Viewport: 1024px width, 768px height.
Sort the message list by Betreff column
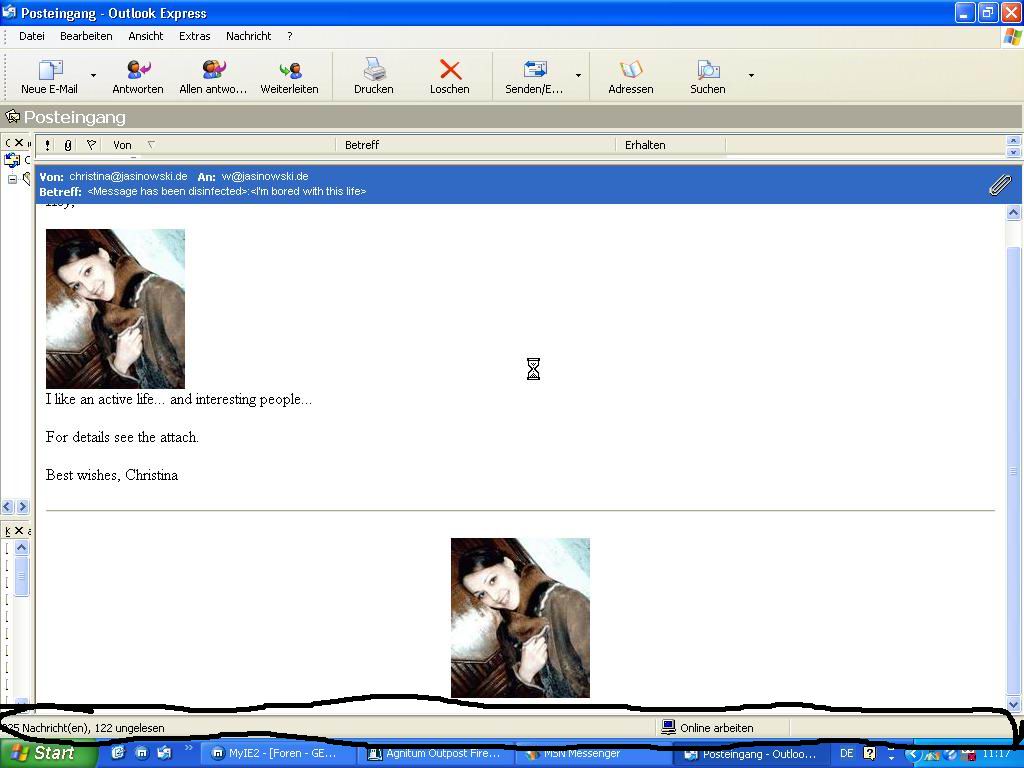coord(475,145)
